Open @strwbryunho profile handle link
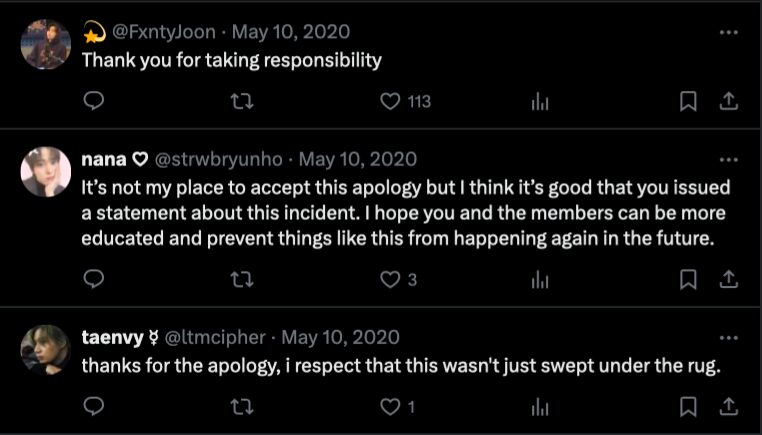This screenshot has width=762, height=435. click(220, 159)
